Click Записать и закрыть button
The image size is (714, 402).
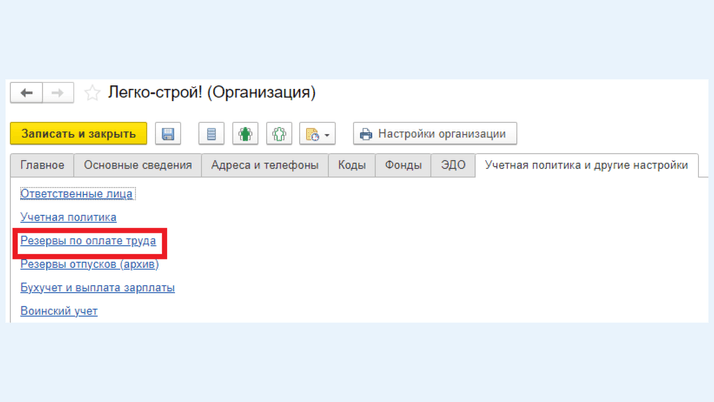pyautogui.click(x=78, y=134)
